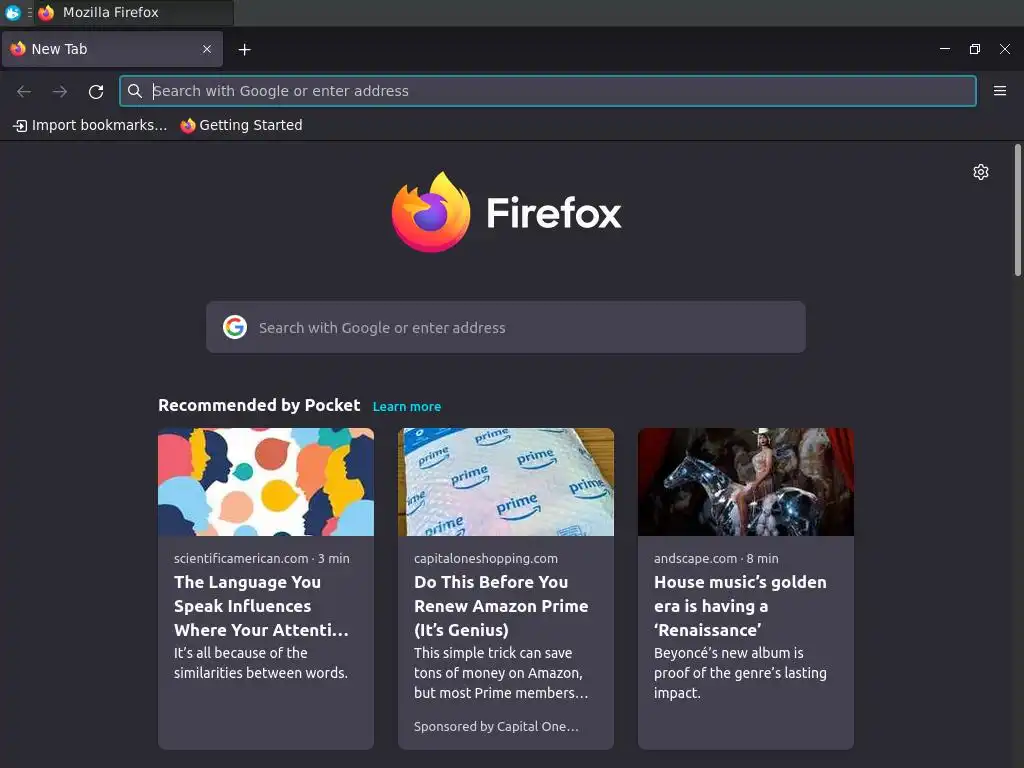
Task: Click the back navigation arrow
Action: (x=24, y=91)
